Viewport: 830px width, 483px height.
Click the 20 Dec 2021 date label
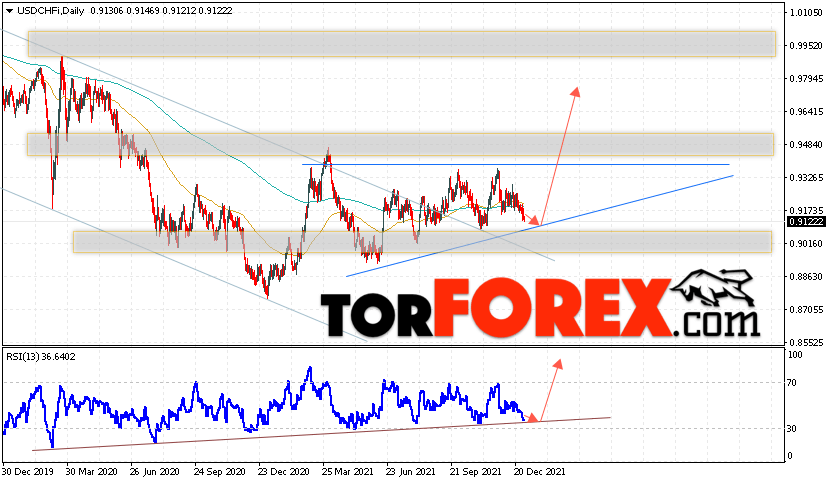point(540,471)
